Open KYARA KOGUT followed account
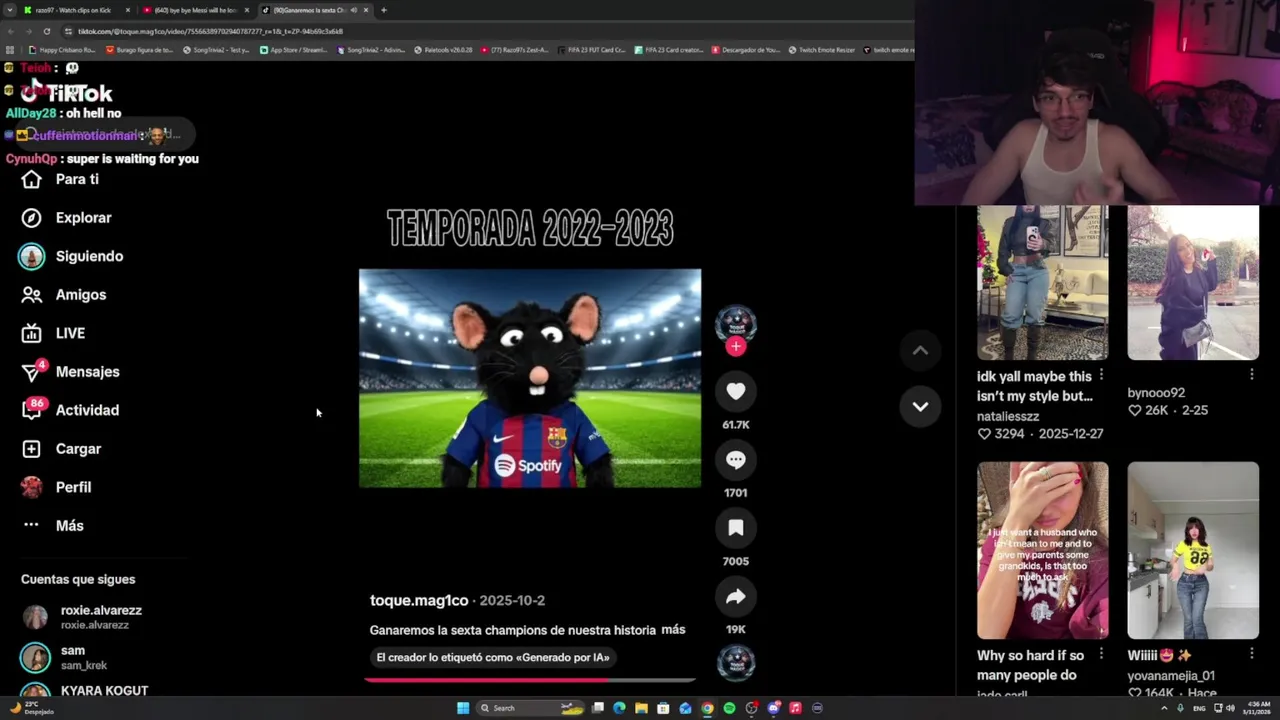1280x720 pixels. [84, 691]
